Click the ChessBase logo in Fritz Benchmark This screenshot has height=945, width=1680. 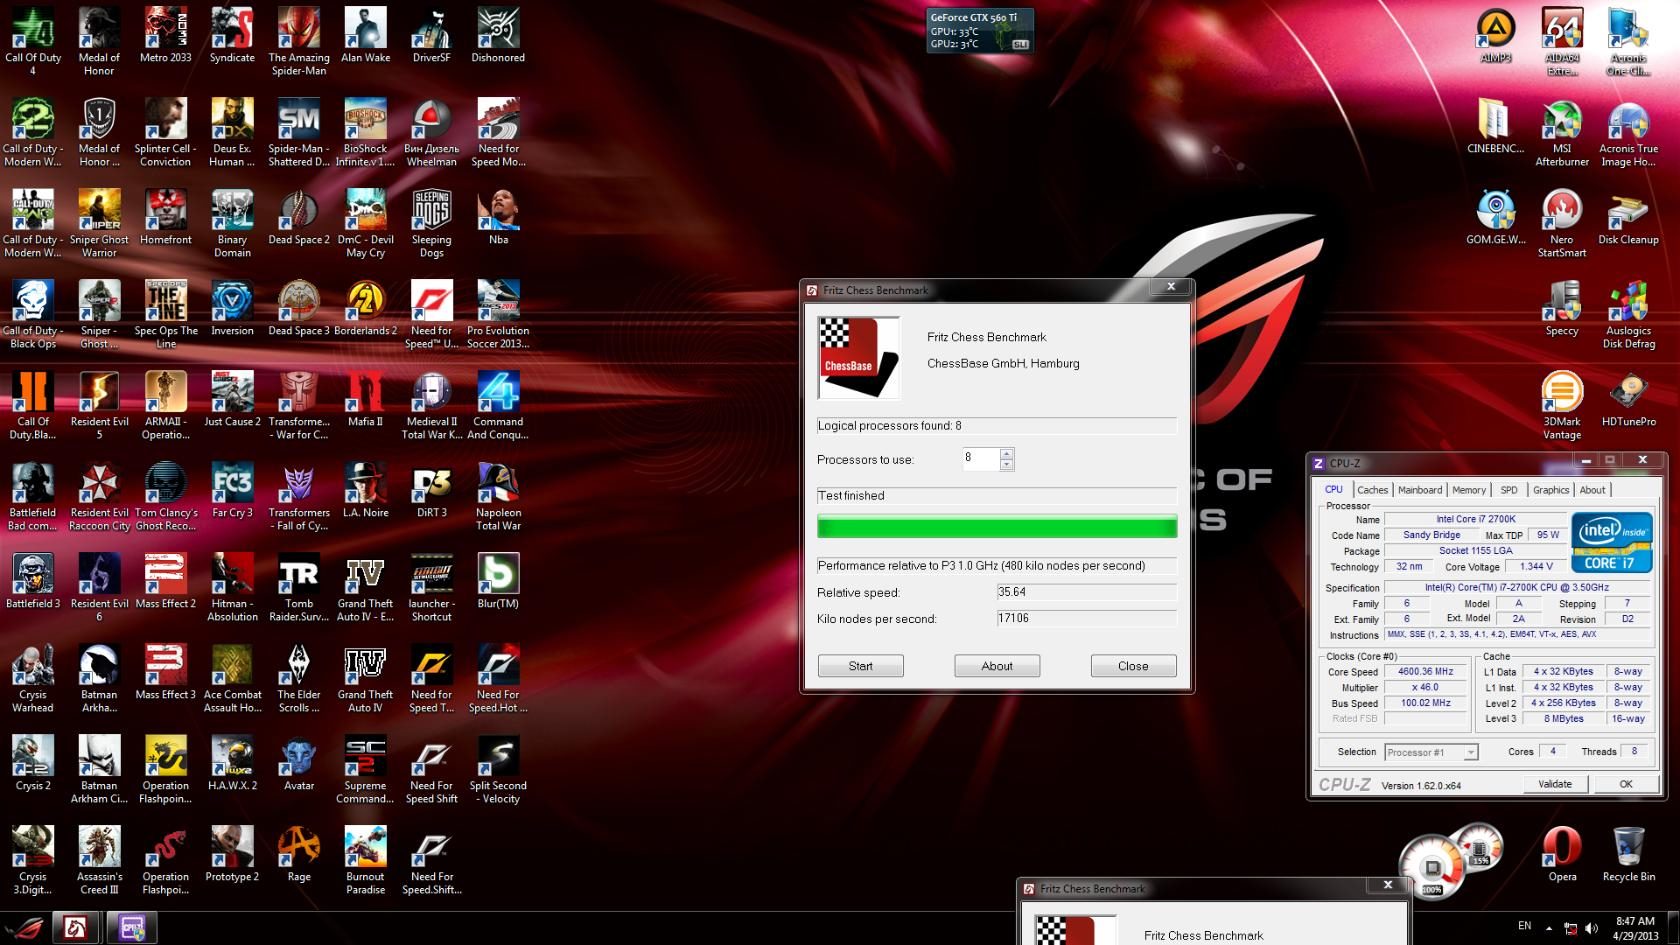point(858,357)
